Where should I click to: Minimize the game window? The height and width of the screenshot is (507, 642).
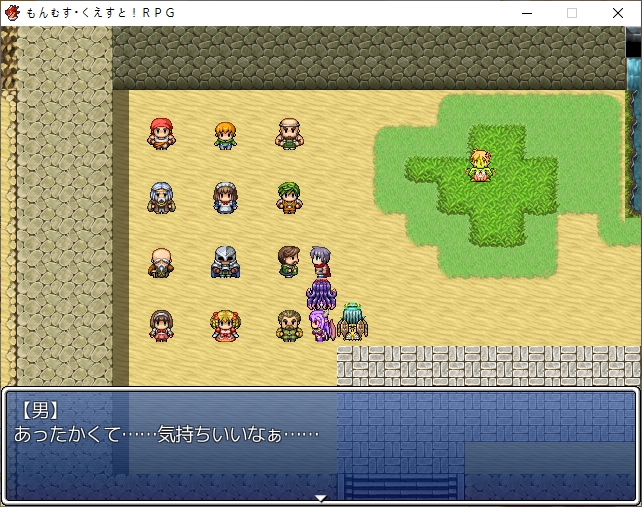527,13
